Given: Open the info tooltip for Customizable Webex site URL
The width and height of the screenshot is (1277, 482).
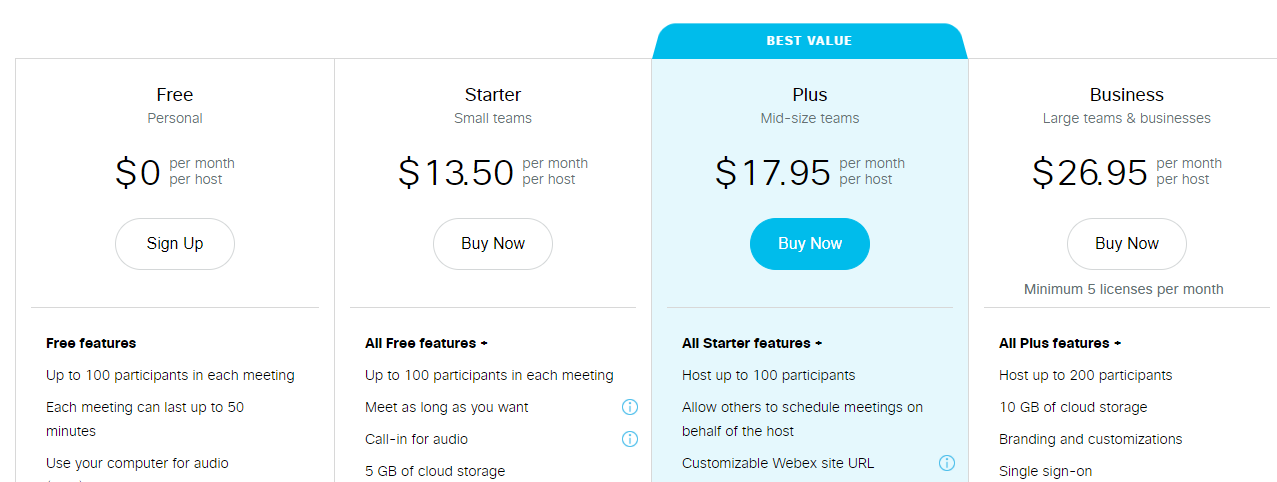Looking at the screenshot, I should point(947,463).
